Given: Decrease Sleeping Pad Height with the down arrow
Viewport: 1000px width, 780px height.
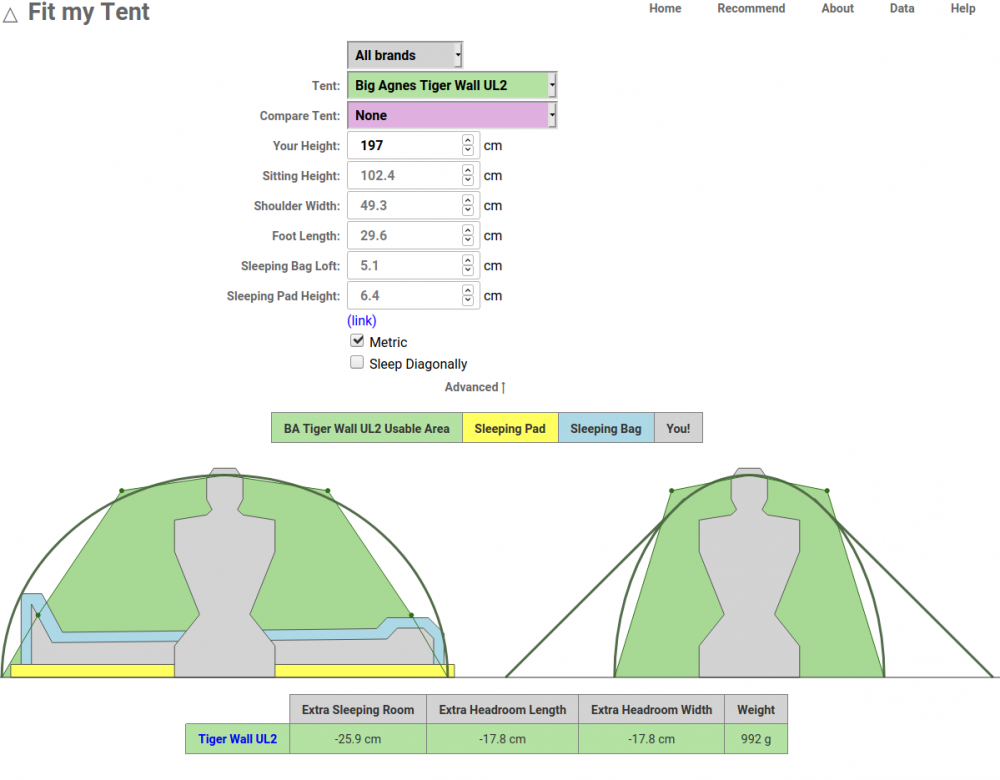Looking at the screenshot, I should click(467, 301).
